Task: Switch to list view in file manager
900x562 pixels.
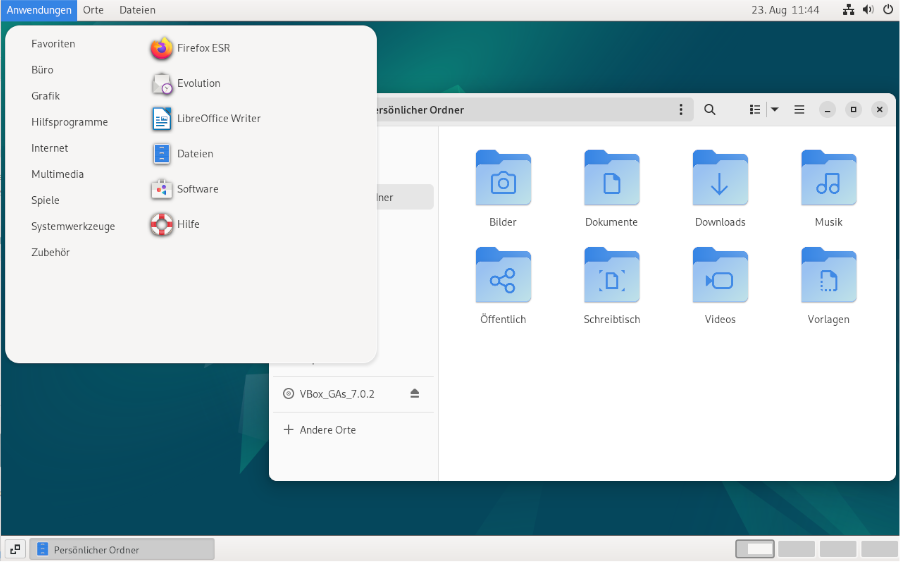Action: tap(755, 110)
